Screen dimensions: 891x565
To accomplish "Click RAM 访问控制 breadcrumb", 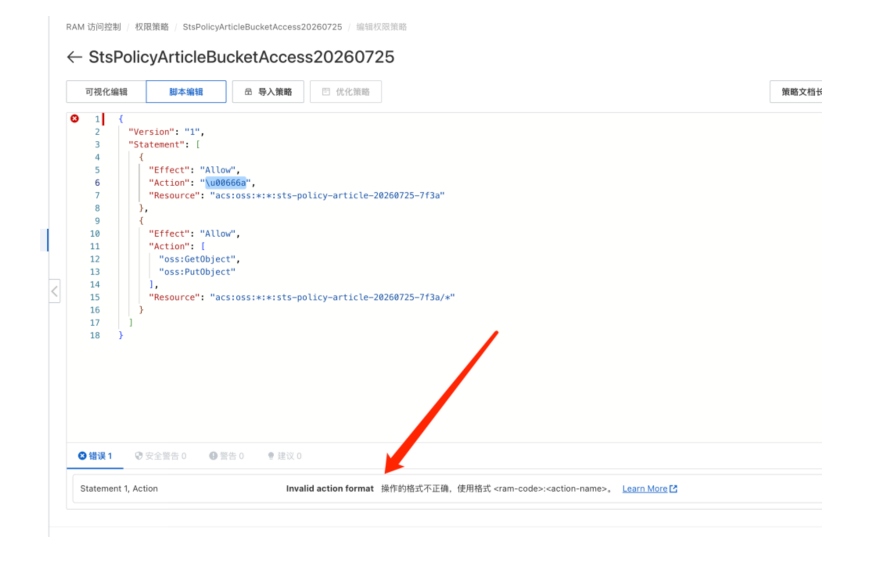I will click(93, 27).
